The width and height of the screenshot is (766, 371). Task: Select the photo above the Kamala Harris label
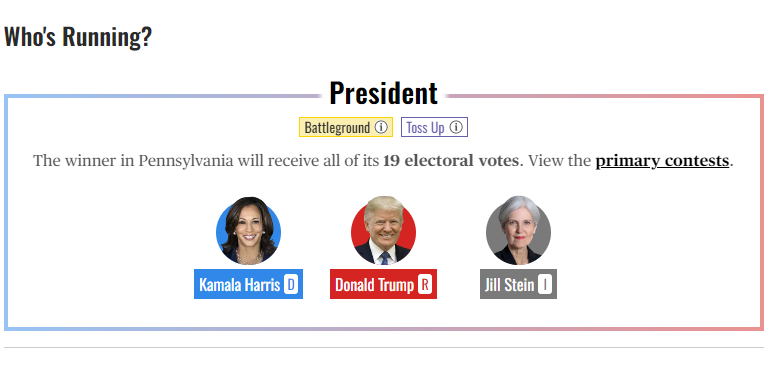[249, 231]
